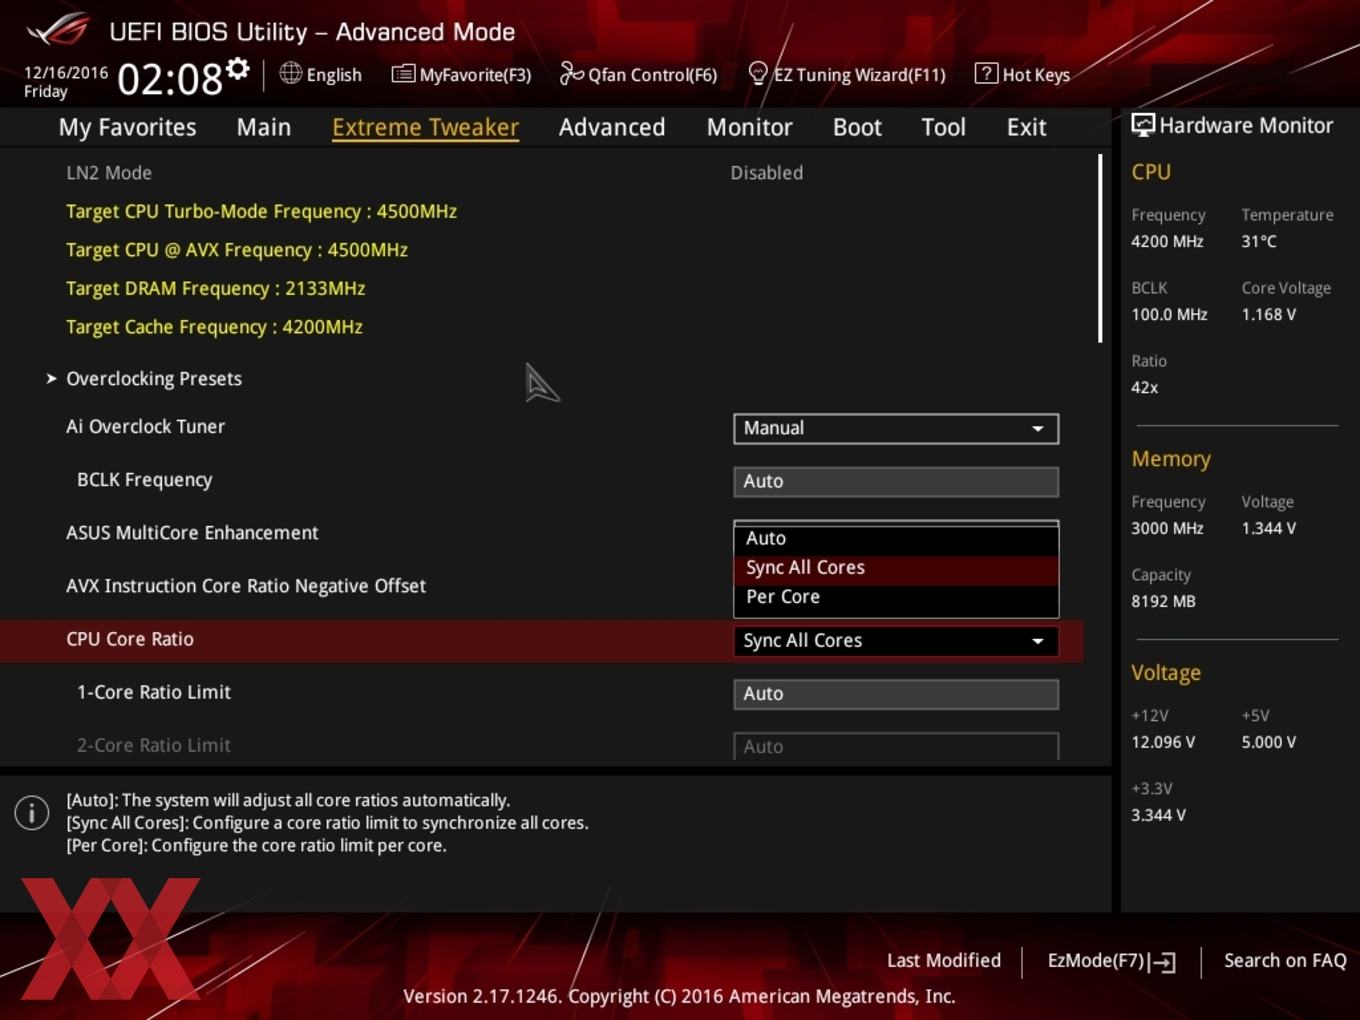Go to the Exit tab

click(x=1026, y=127)
